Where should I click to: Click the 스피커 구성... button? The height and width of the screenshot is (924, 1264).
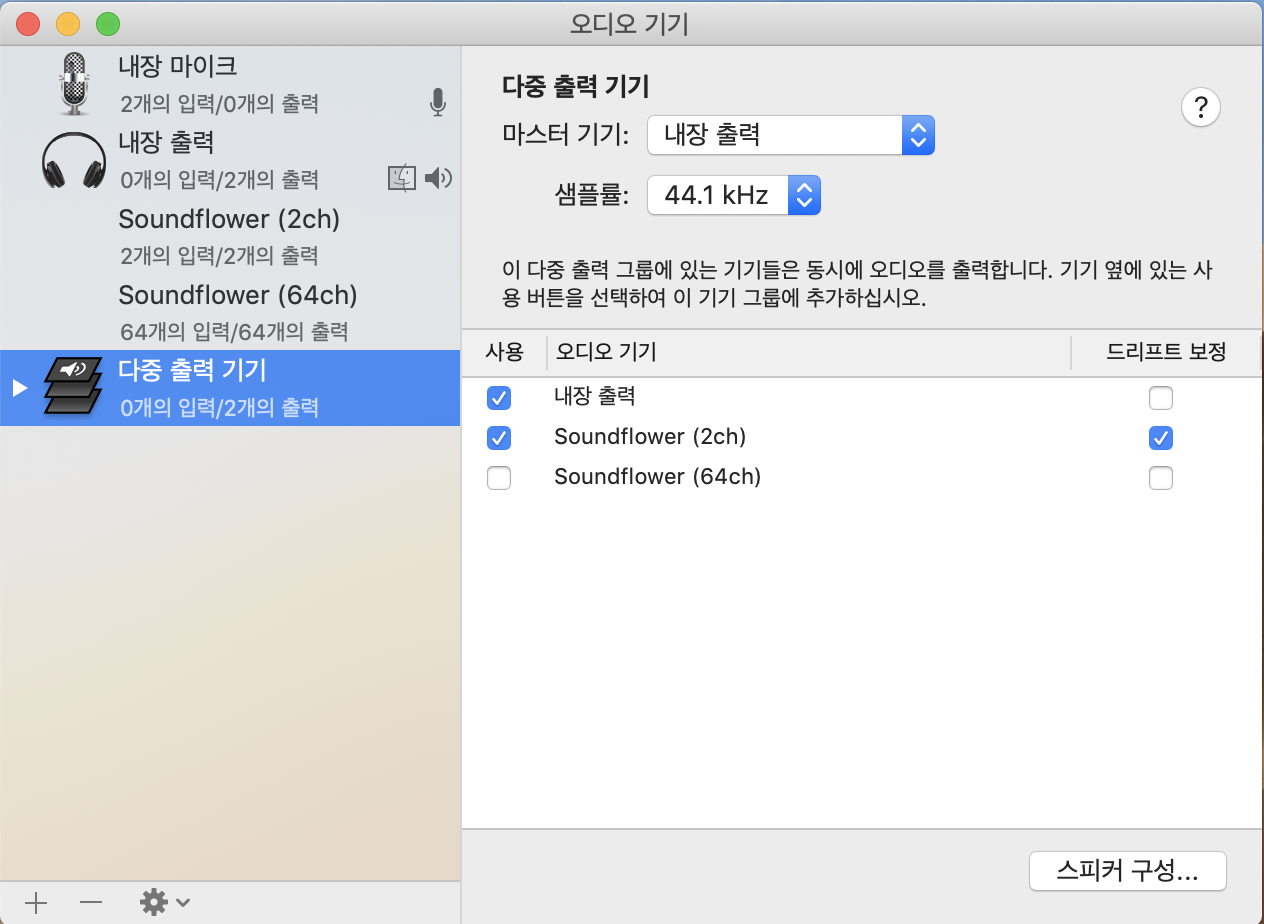(1127, 870)
